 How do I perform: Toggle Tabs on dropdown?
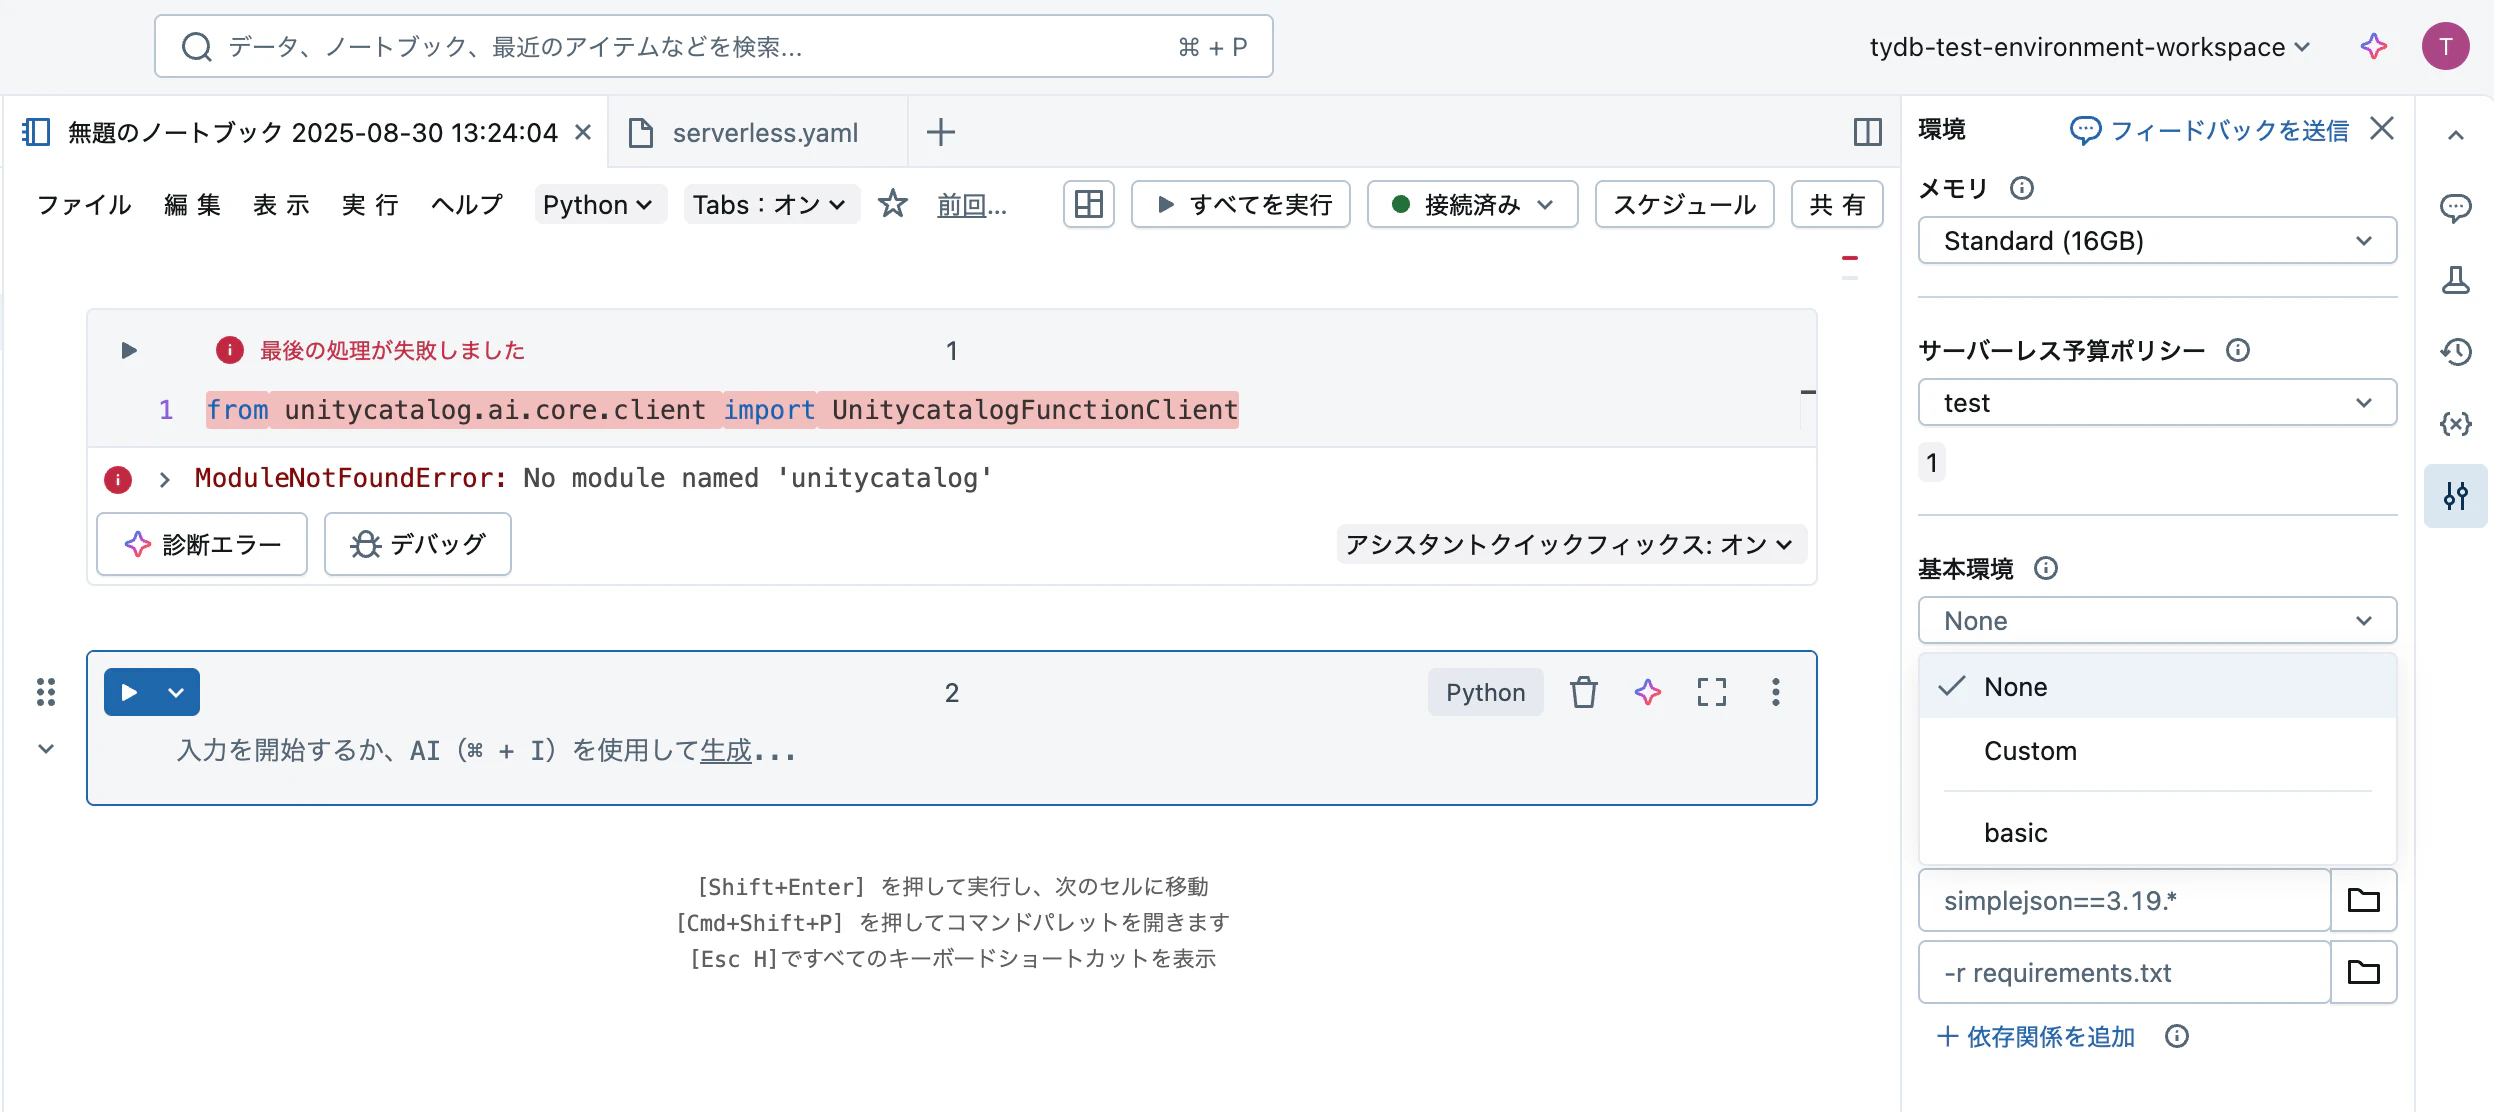[x=770, y=204]
